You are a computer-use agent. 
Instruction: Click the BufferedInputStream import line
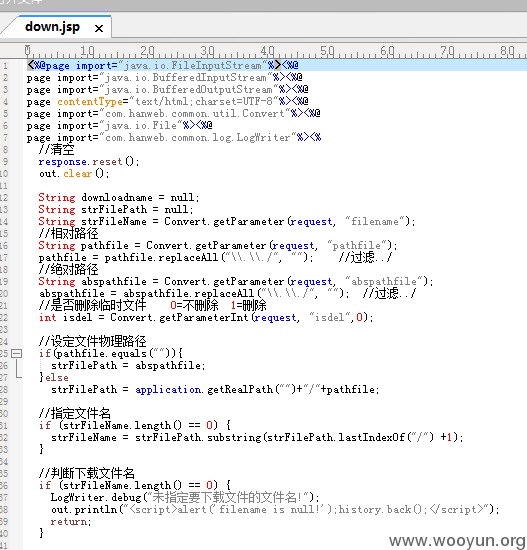click(165, 77)
